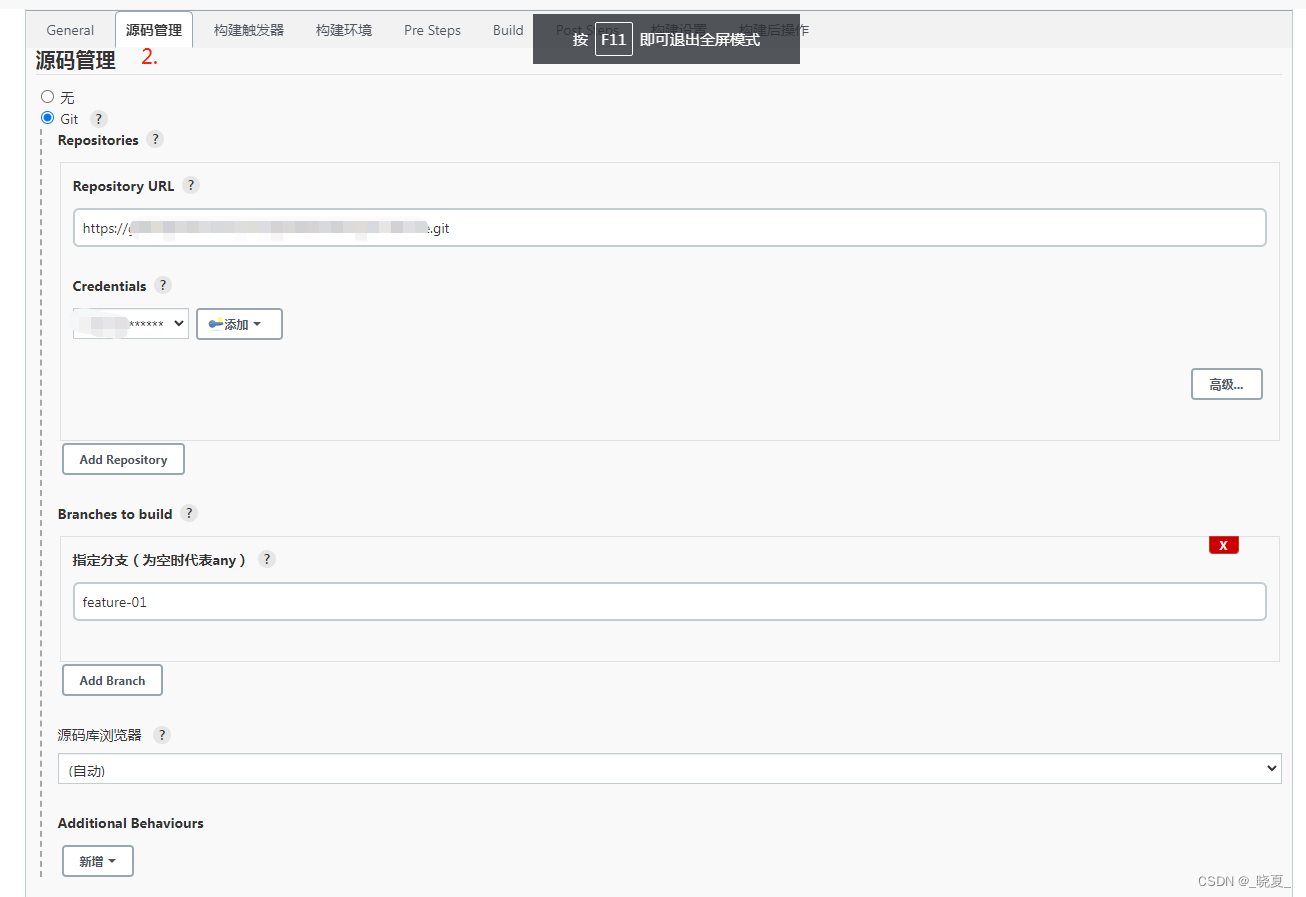The height and width of the screenshot is (897, 1306).
Task: Switch to the 构建环境 tab
Action: (344, 30)
